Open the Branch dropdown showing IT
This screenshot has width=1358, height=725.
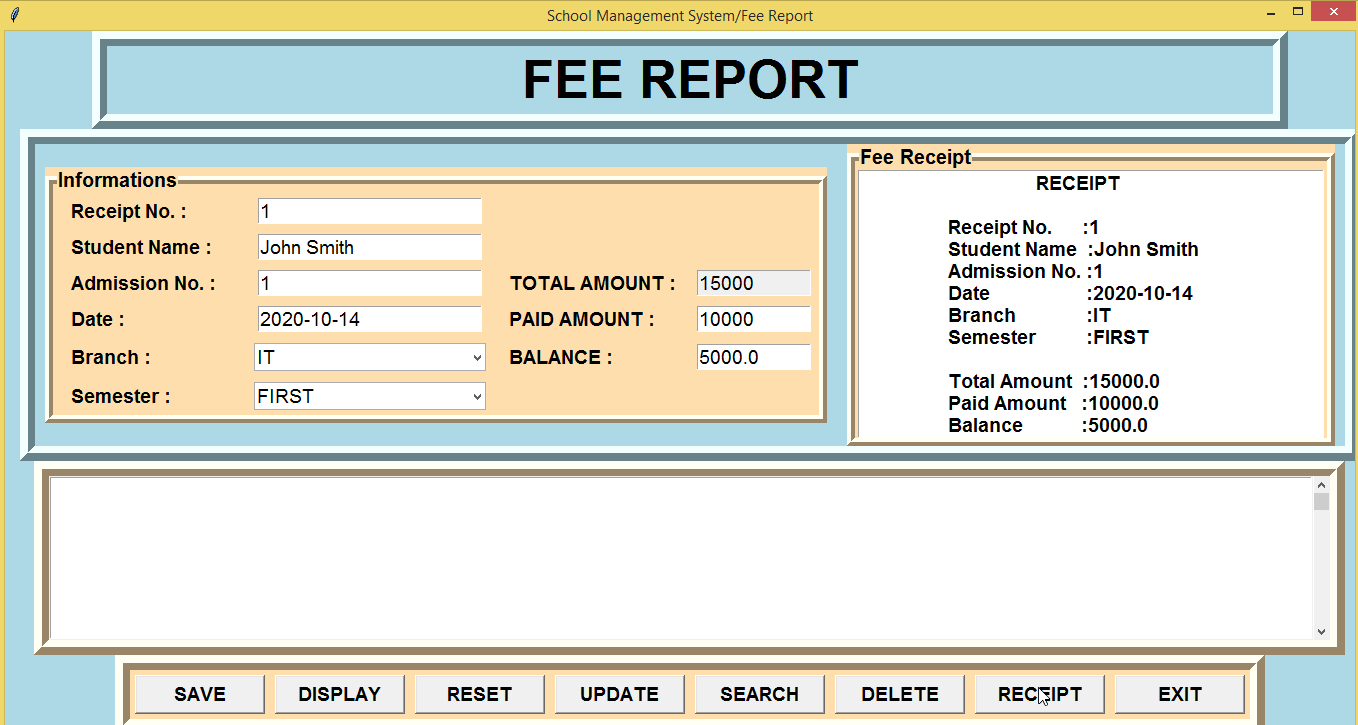pos(370,357)
